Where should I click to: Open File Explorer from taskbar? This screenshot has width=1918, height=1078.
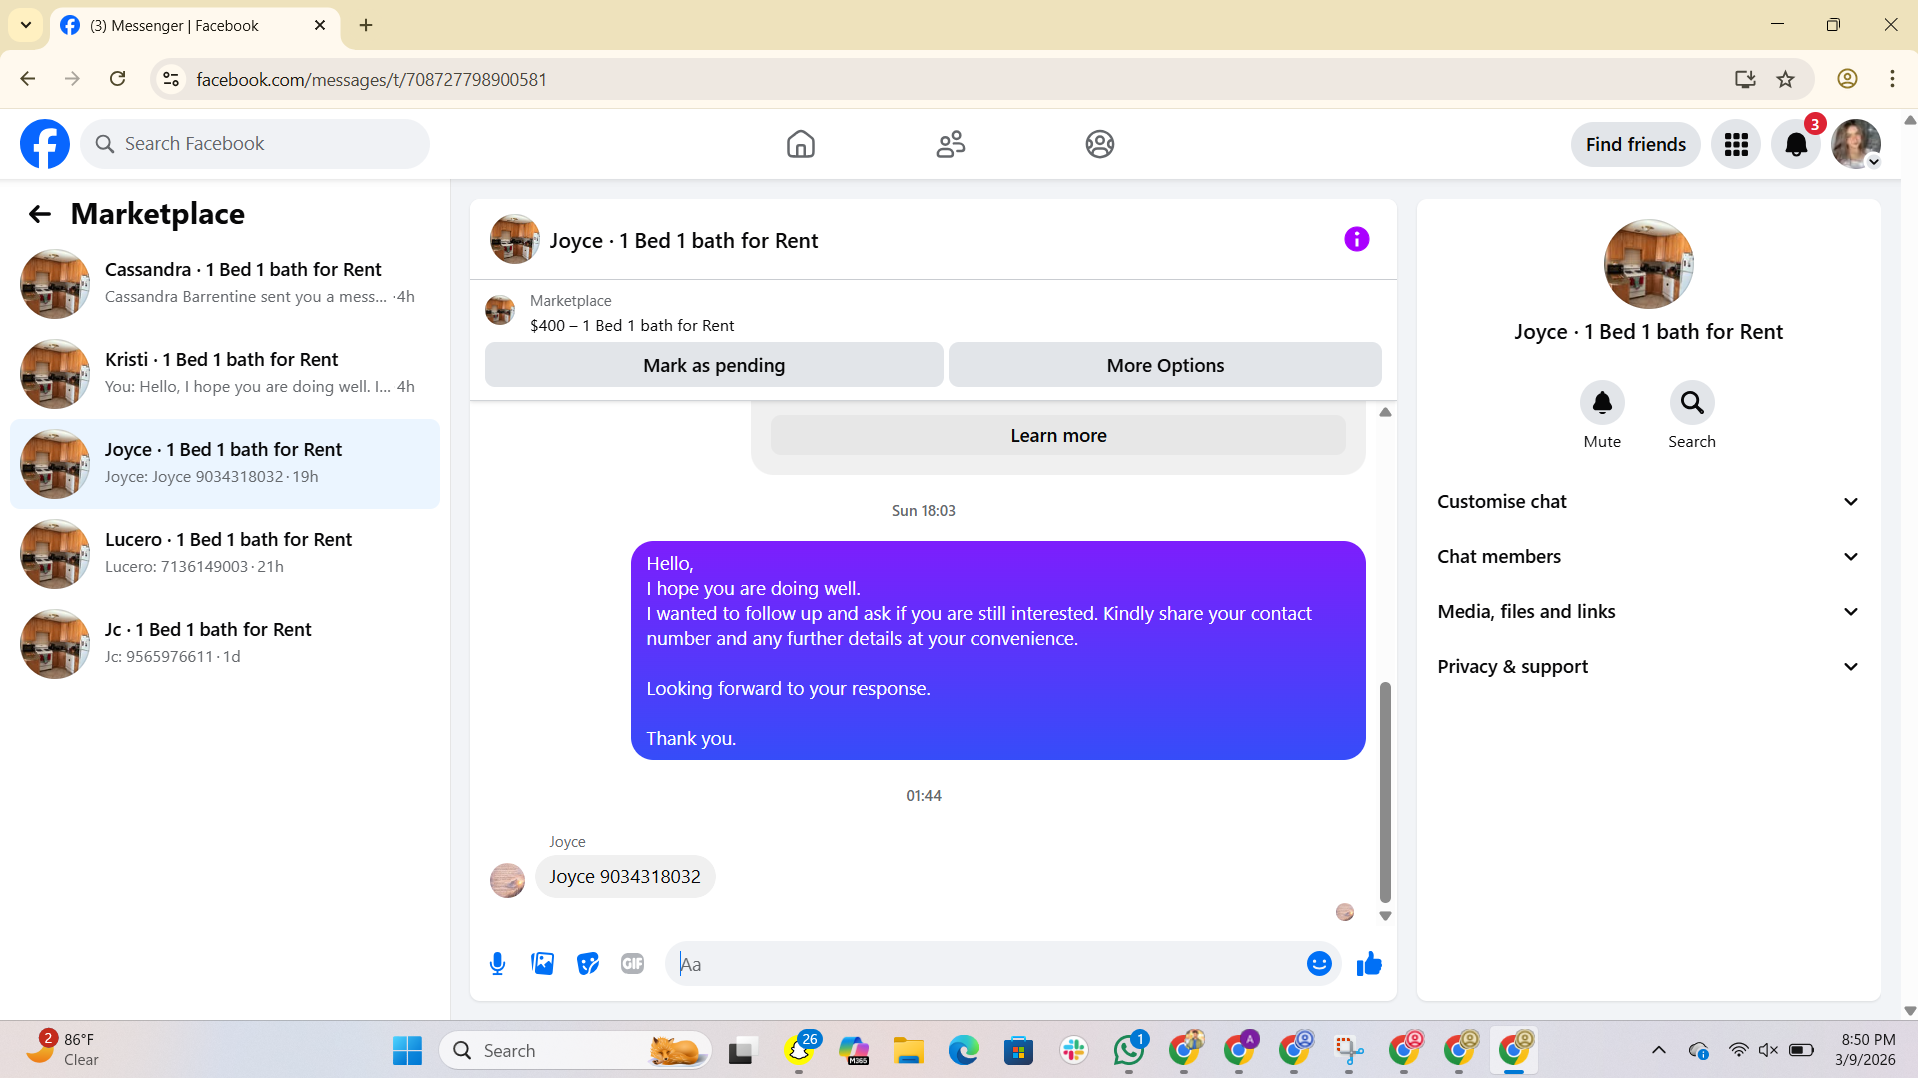point(909,1050)
